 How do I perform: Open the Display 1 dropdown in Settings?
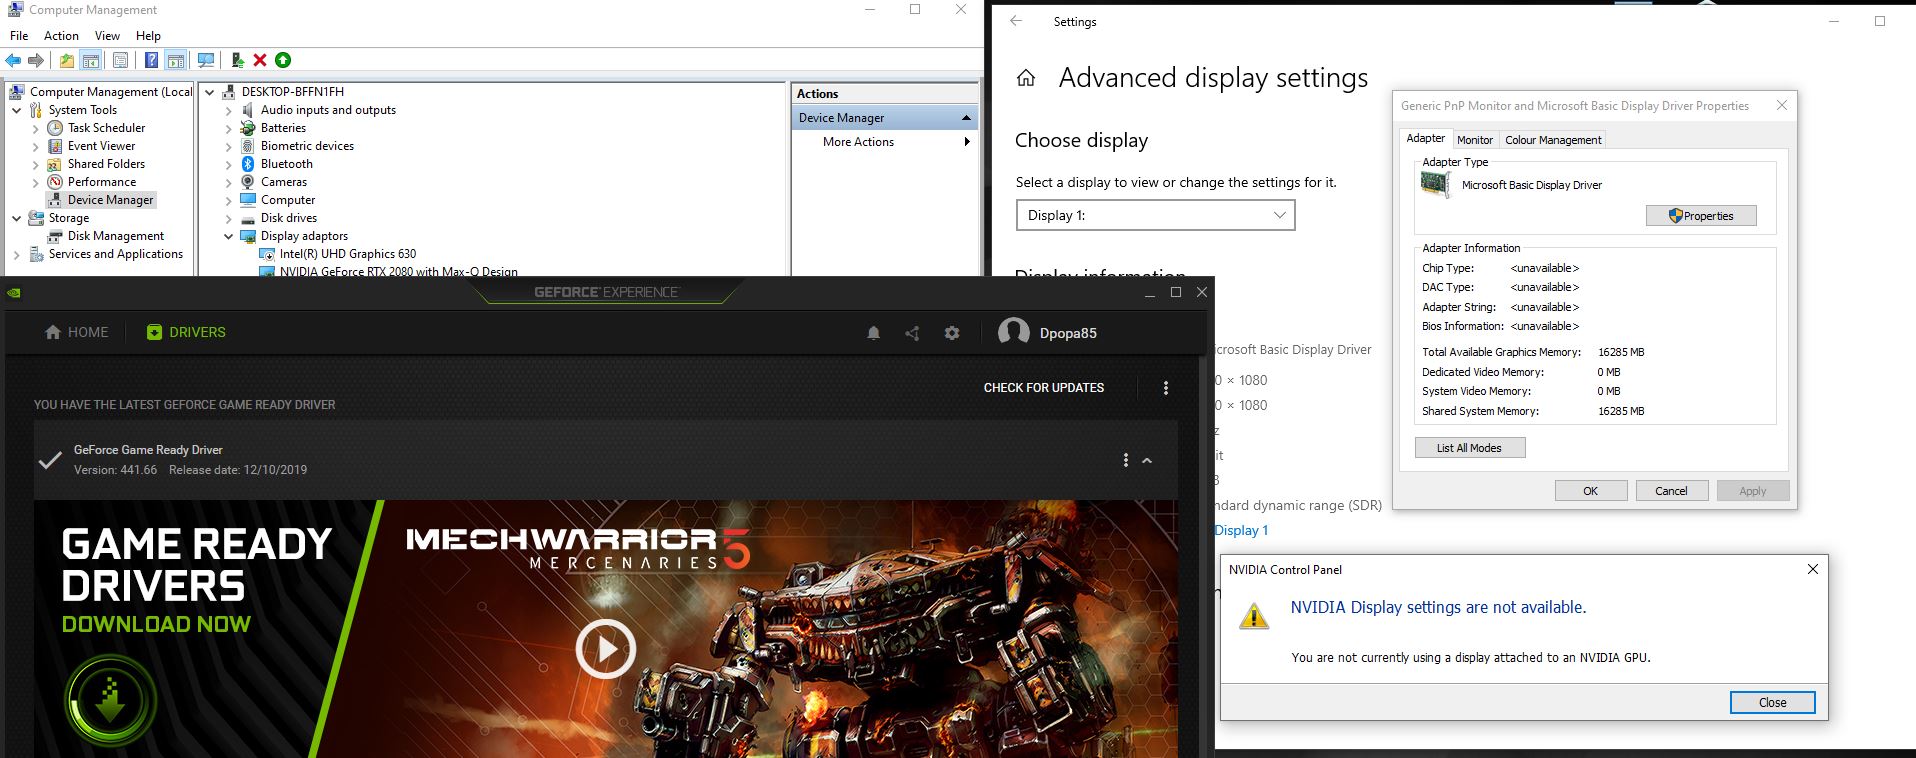pyautogui.click(x=1155, y=215)
